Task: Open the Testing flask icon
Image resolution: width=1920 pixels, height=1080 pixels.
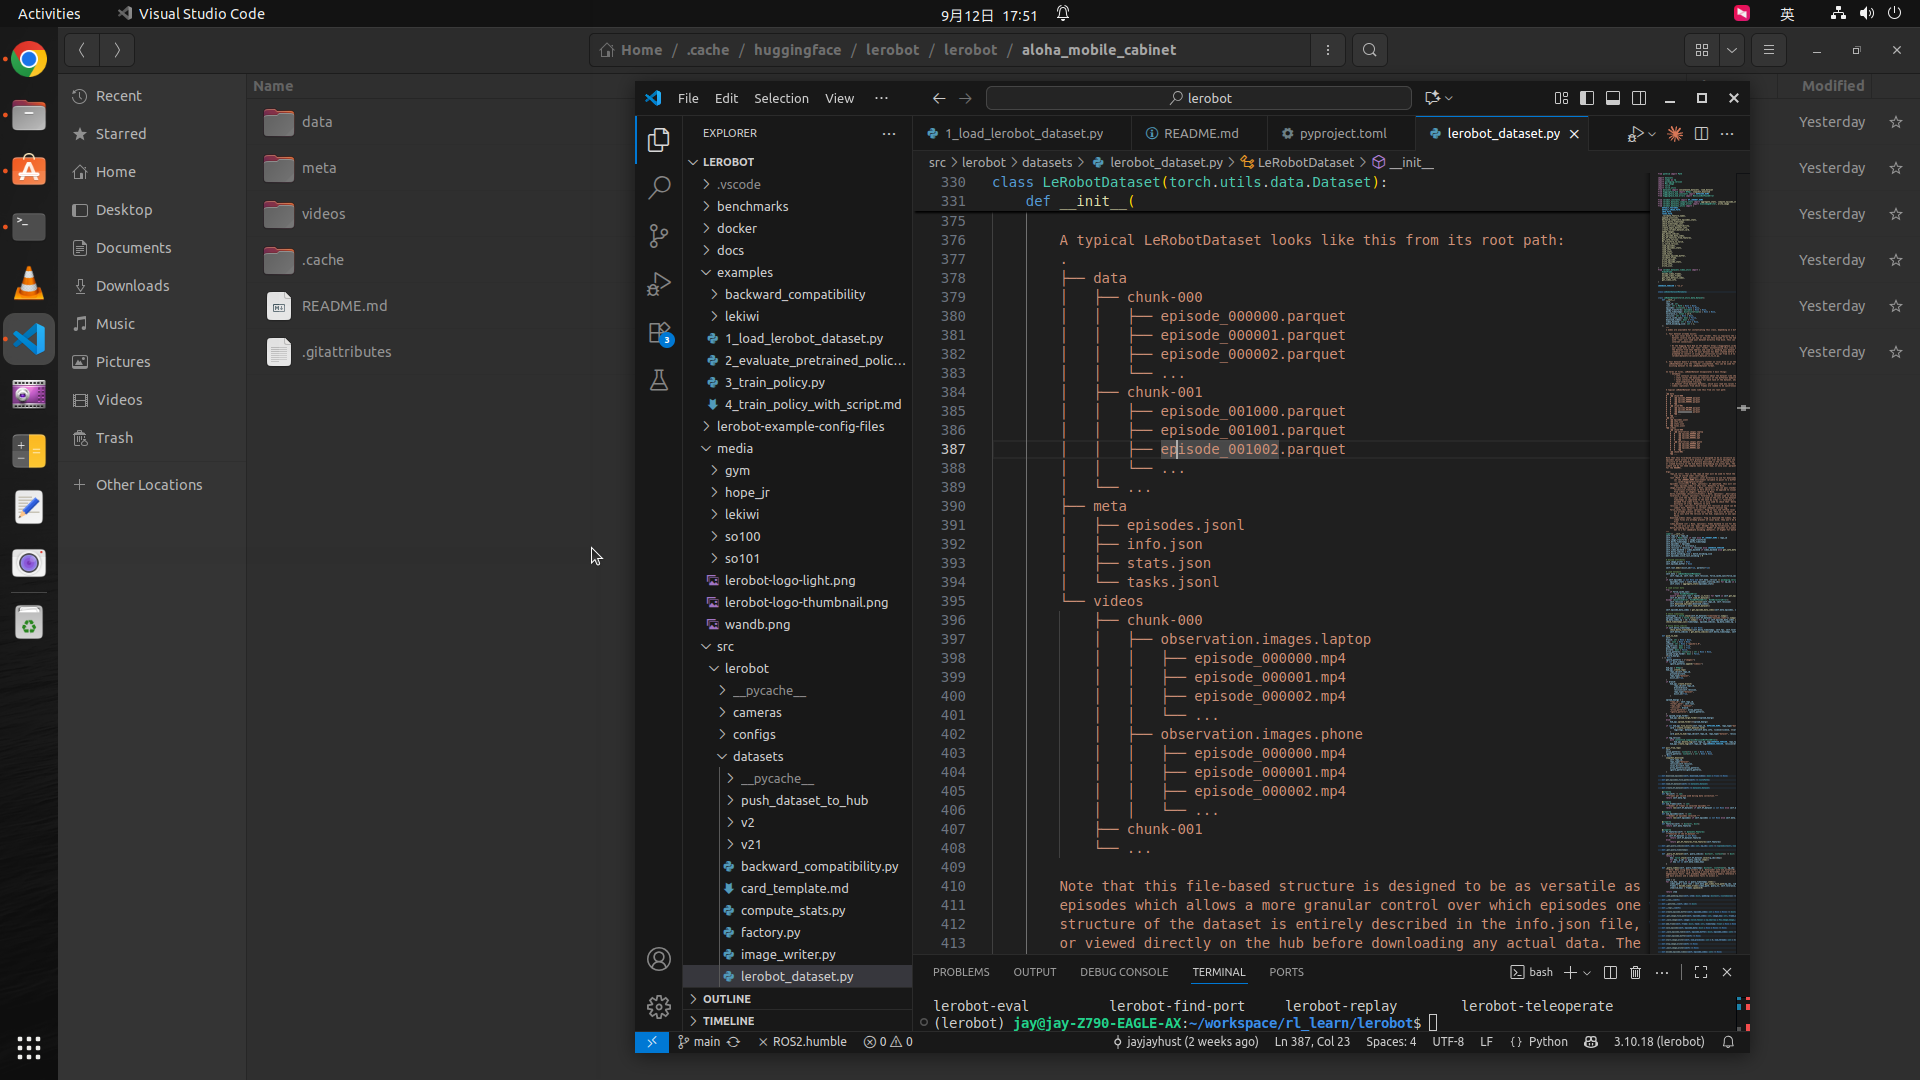Action: point(658,381)
